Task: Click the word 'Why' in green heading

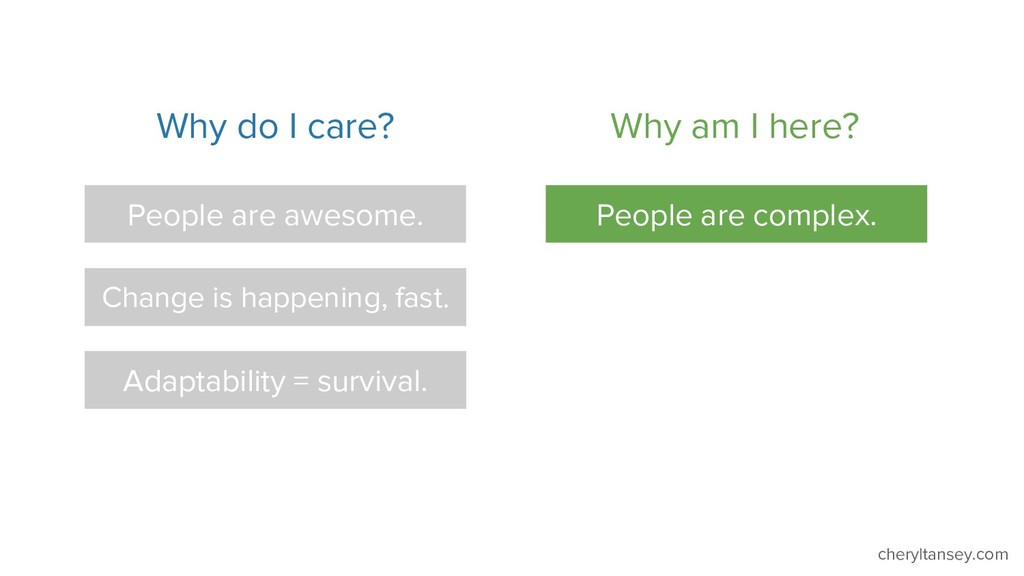Action: click(x=646, y=127)
